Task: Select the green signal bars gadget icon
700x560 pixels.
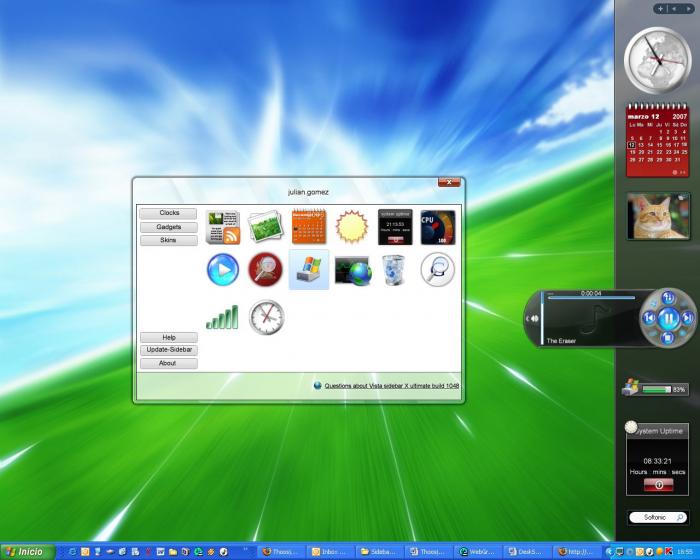Action: (222, 317)
